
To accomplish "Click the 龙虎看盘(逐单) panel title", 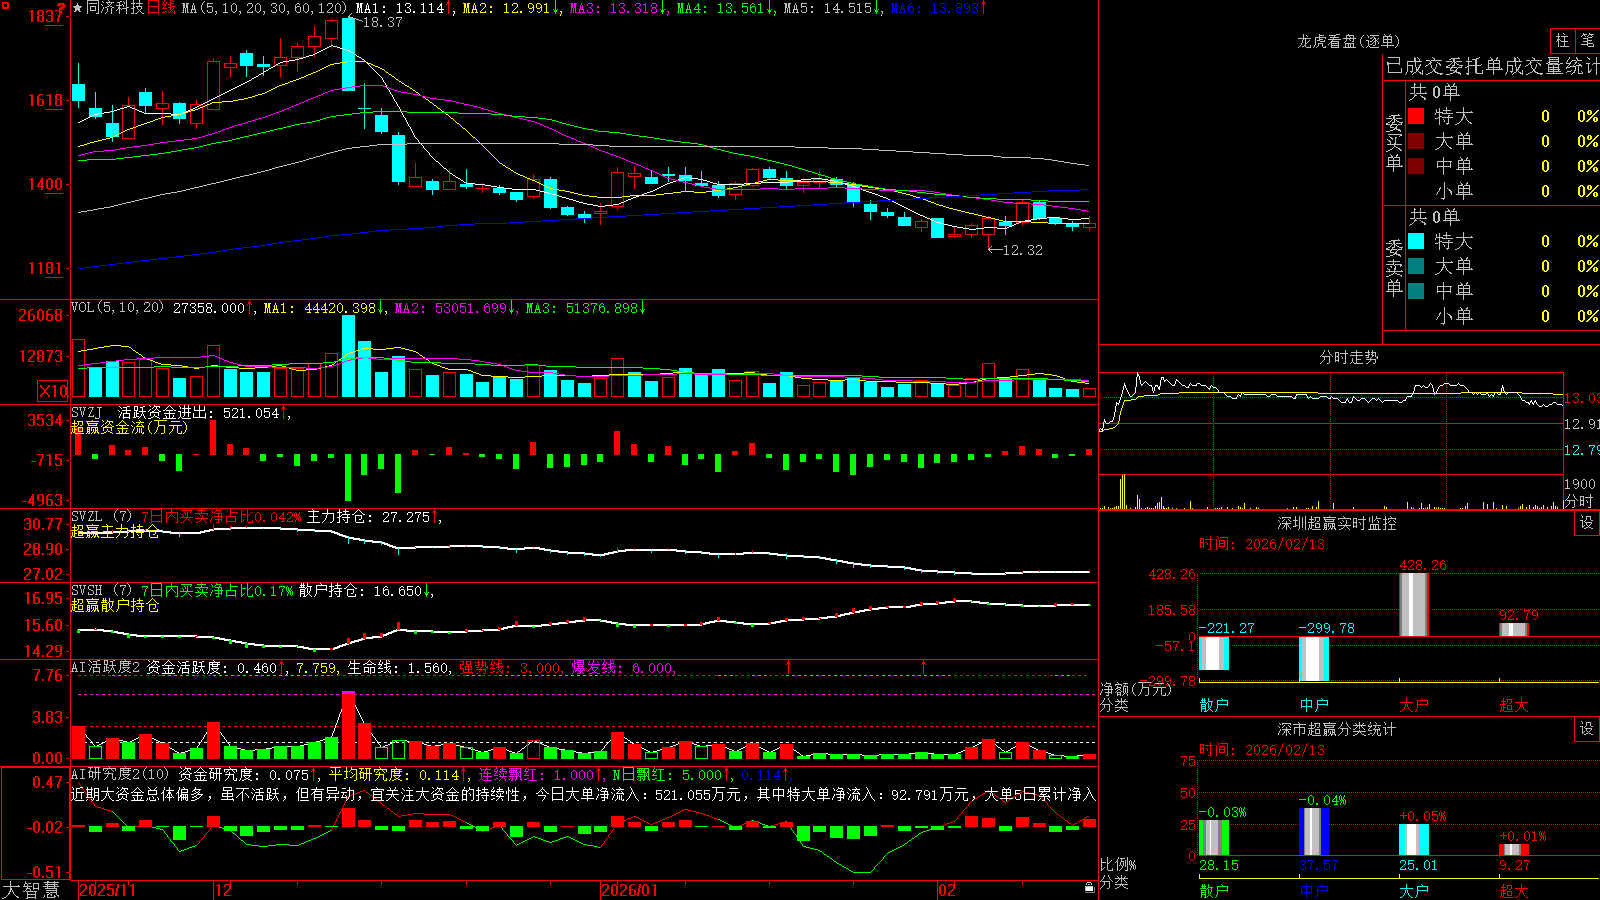I will click(x=1348, y=41).
